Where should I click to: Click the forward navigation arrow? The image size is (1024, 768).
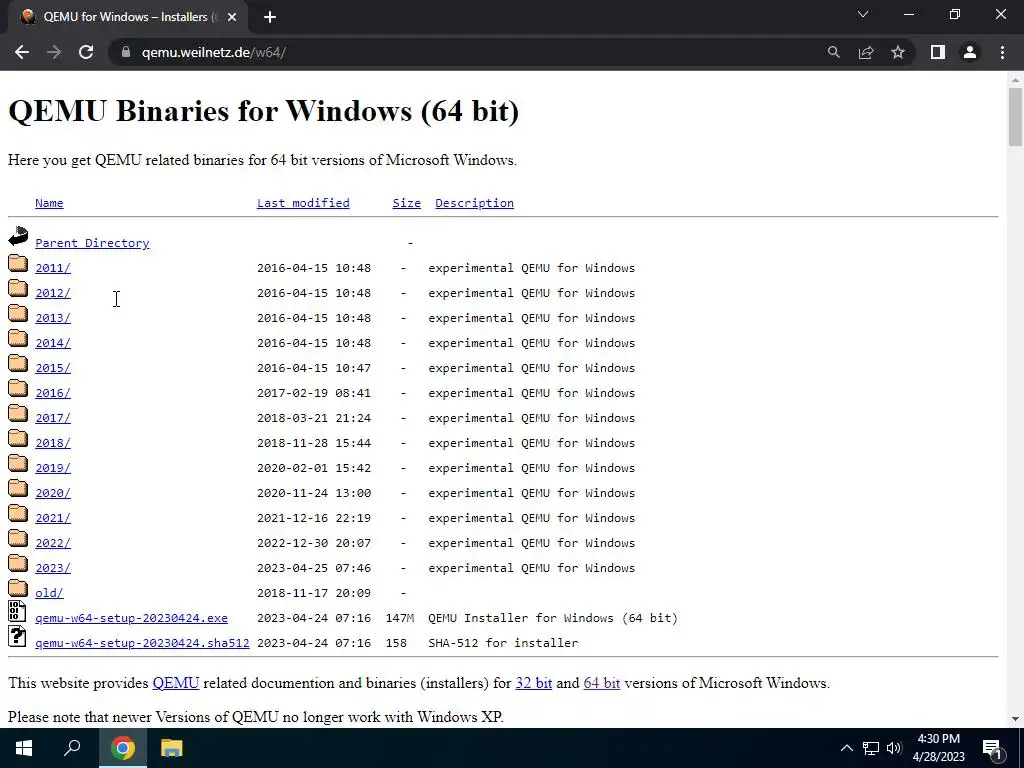pos(54,52)
